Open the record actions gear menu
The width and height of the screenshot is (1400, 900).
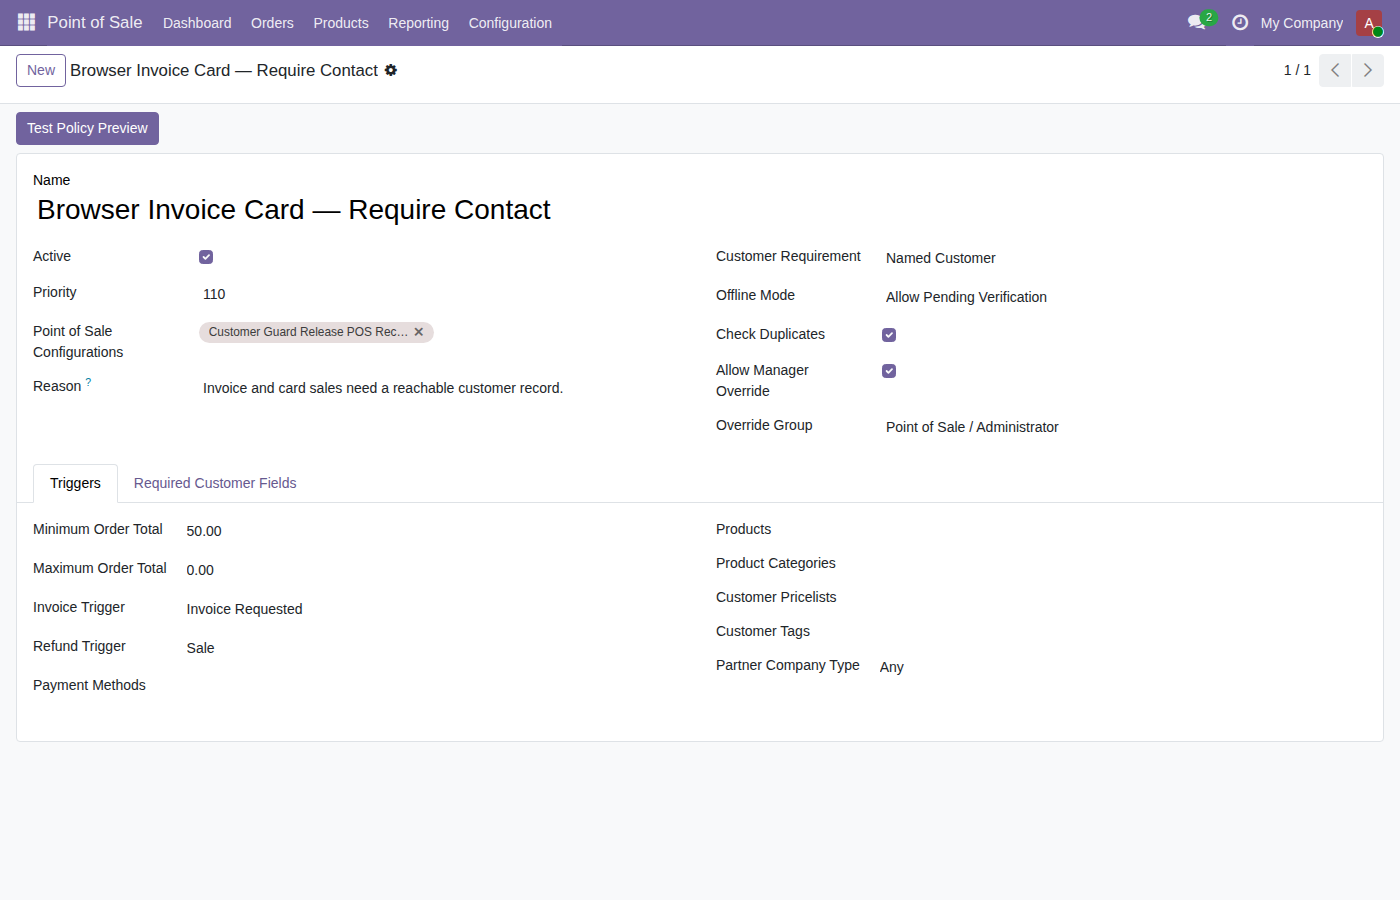click(x=391, y=70)
